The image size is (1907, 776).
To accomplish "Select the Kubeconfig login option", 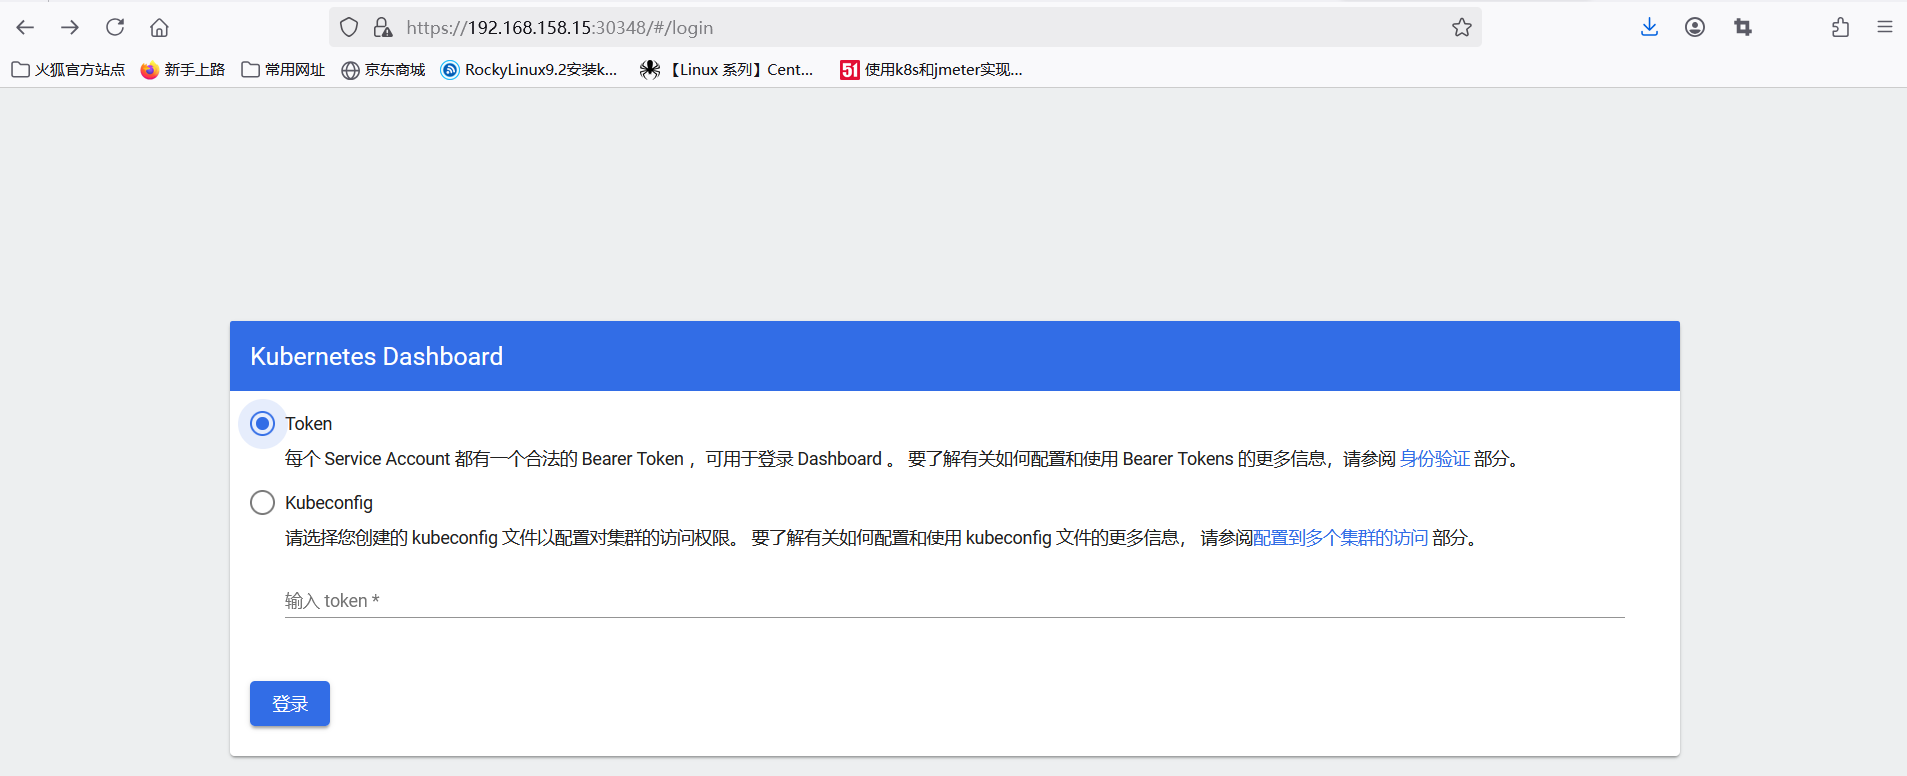I will [262, 502].
